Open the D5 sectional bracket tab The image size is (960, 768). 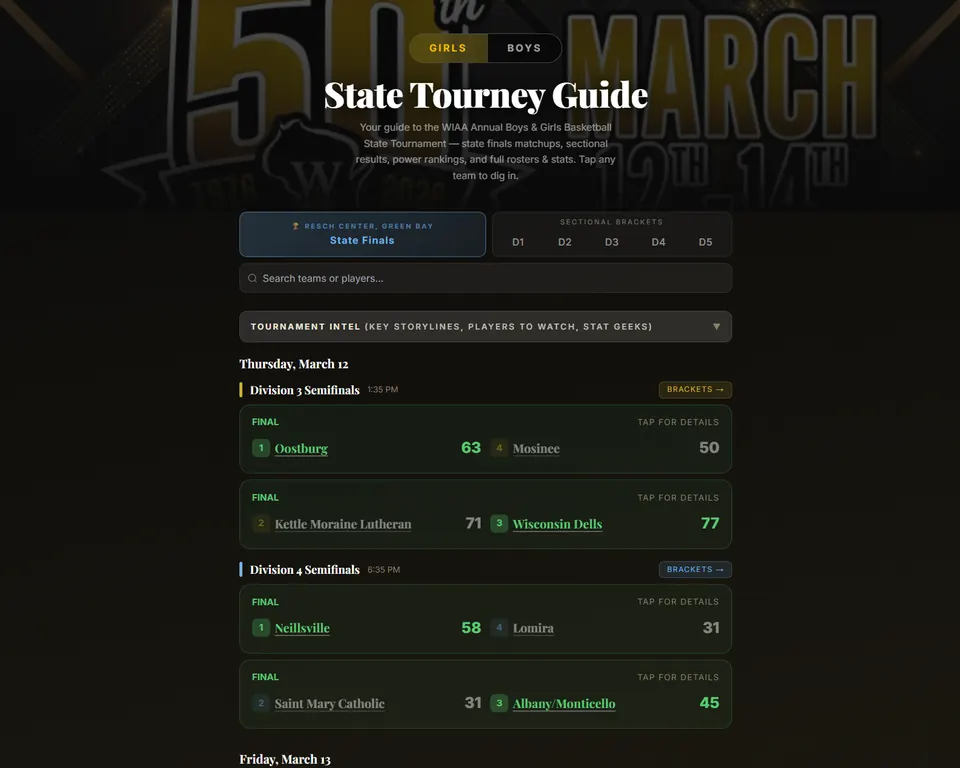click(705, 242)
